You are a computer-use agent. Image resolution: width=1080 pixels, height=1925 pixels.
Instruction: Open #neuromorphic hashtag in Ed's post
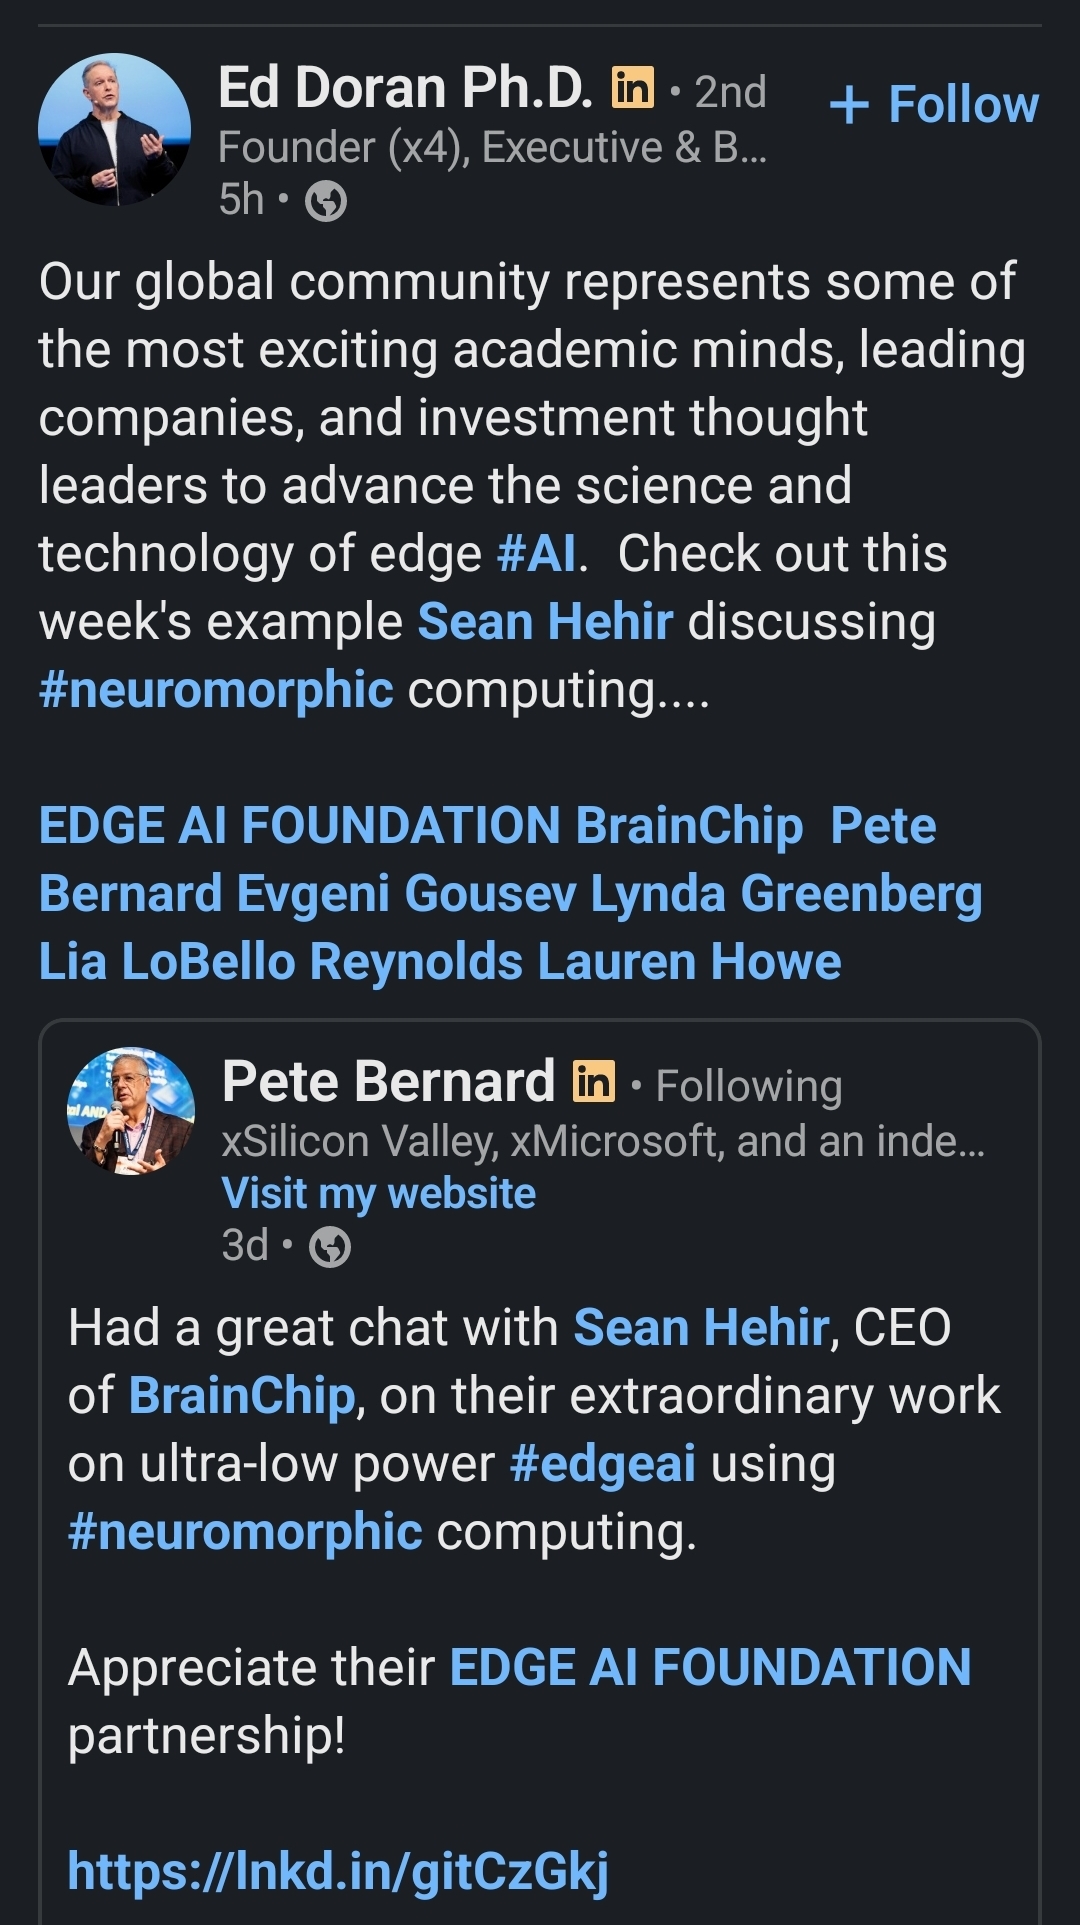tap(216, 690)
